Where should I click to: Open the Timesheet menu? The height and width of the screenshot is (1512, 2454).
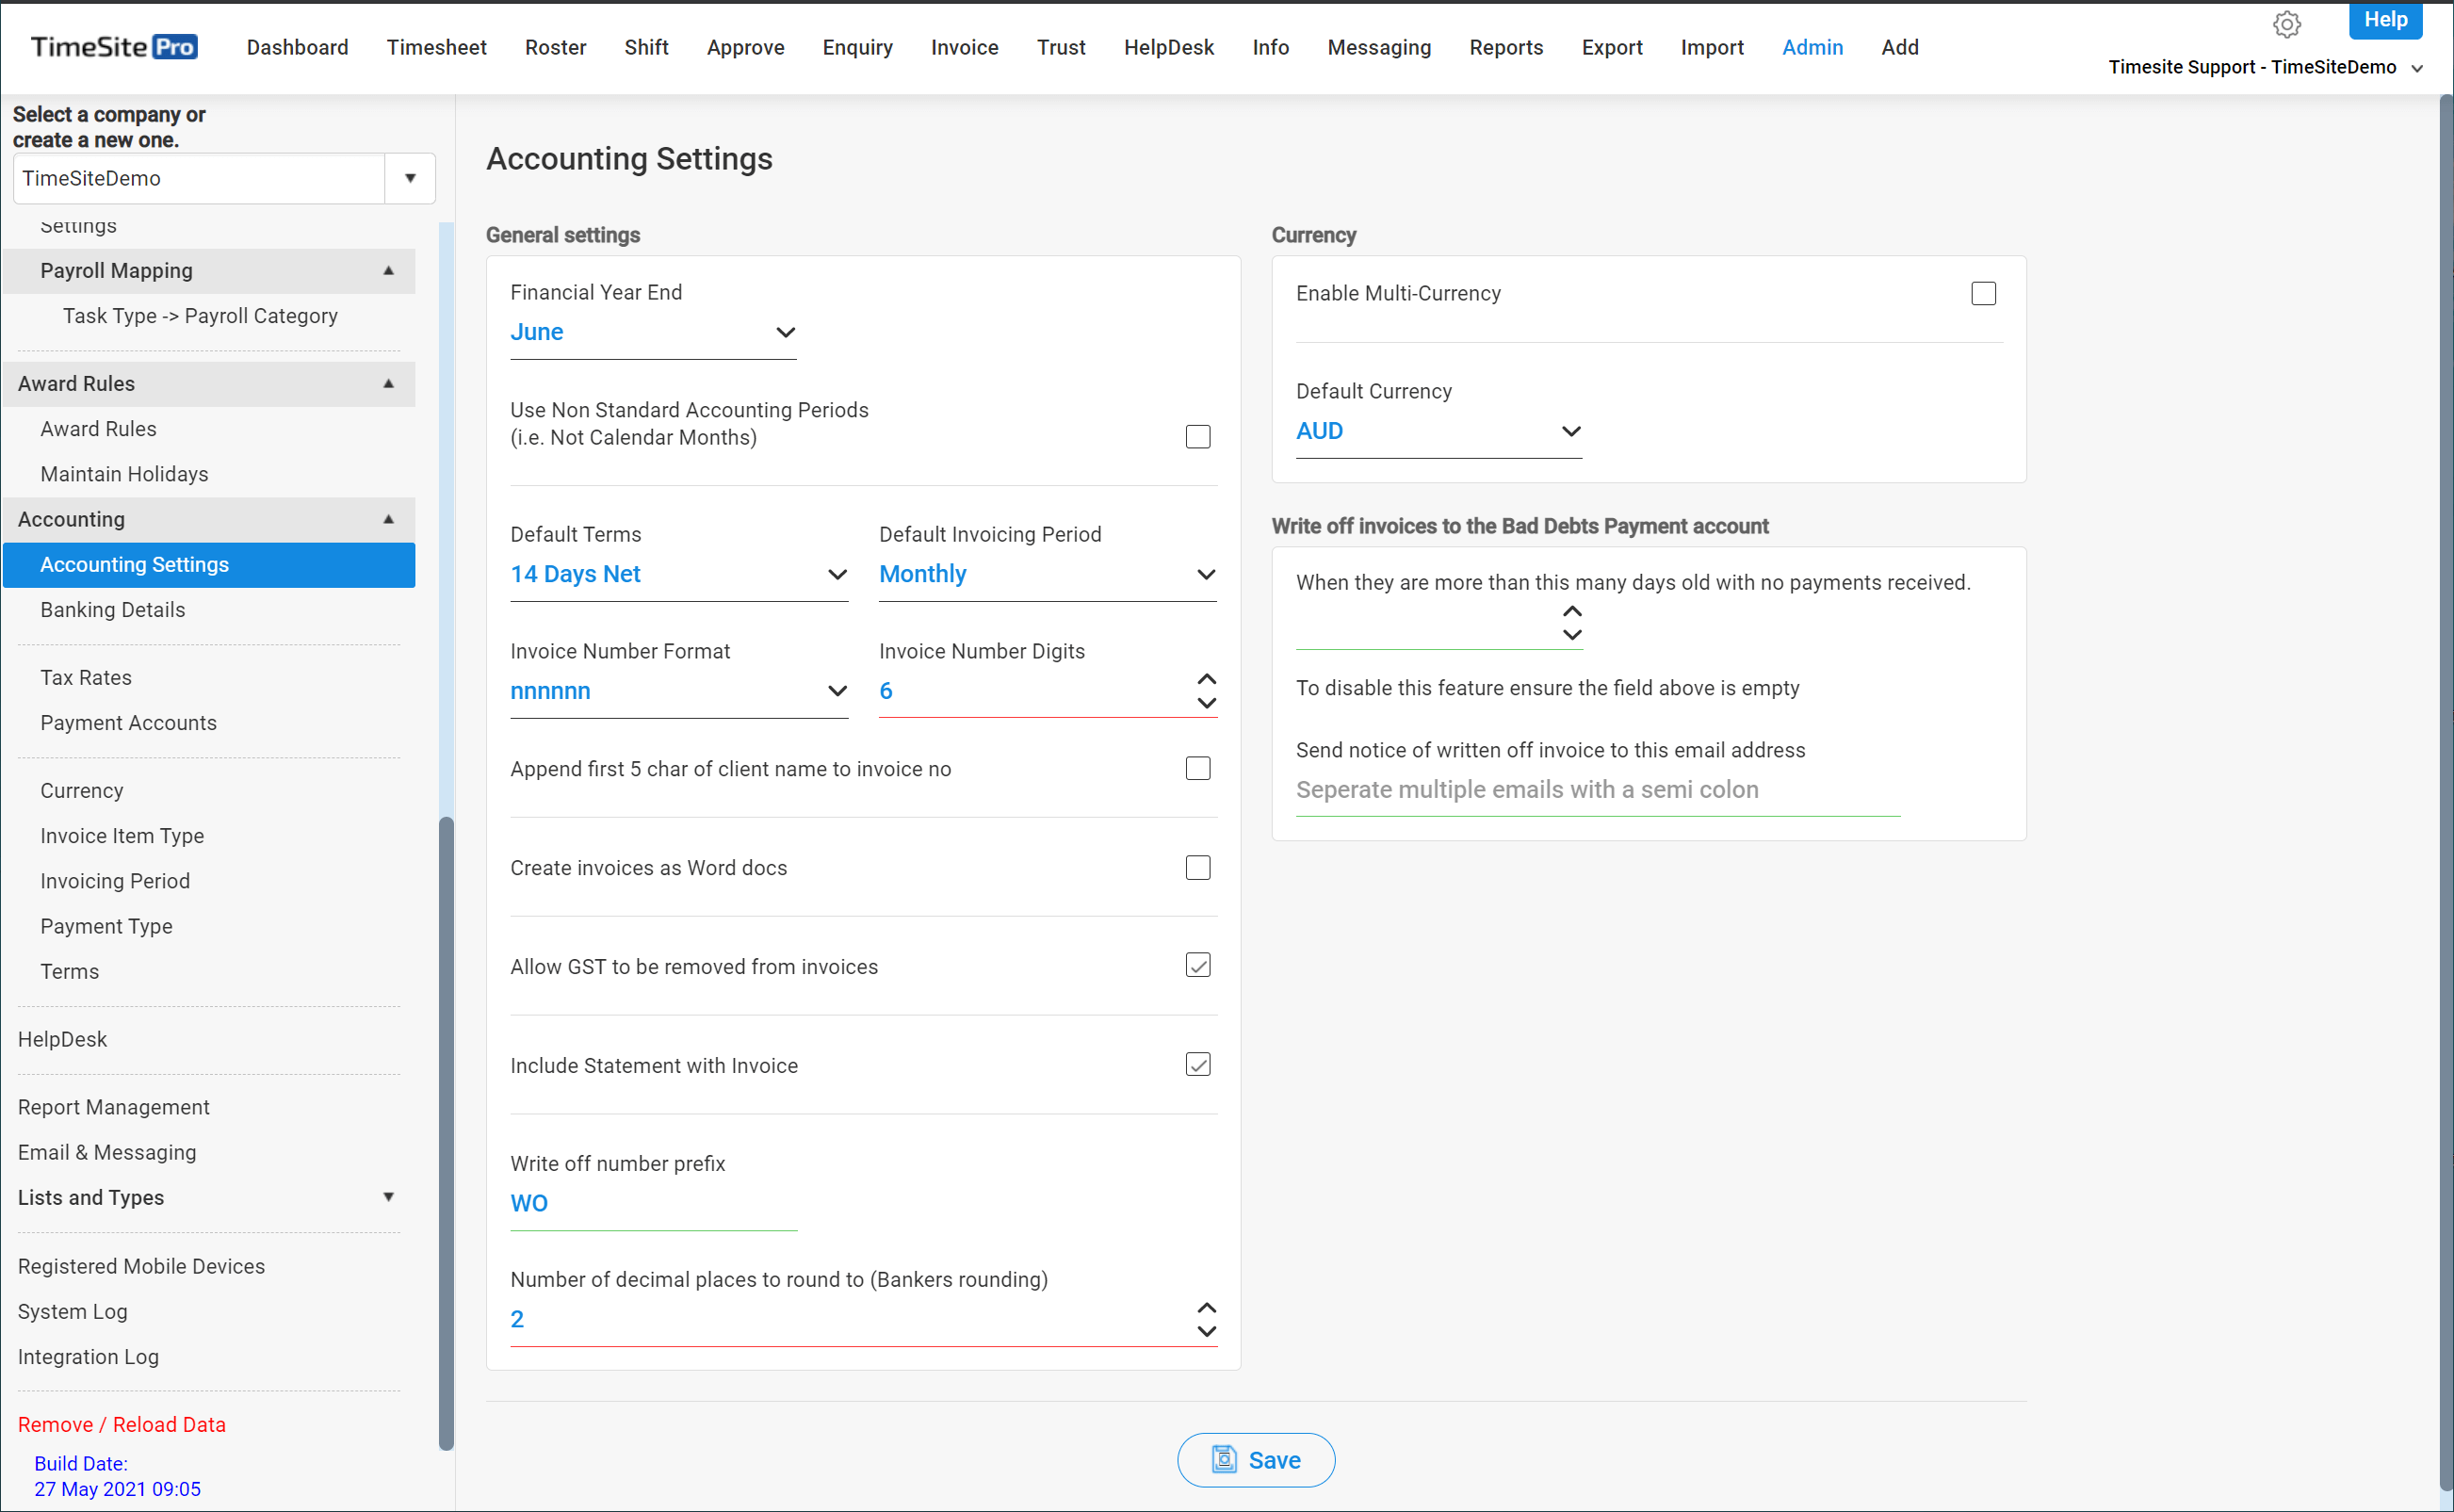point(436,47)
